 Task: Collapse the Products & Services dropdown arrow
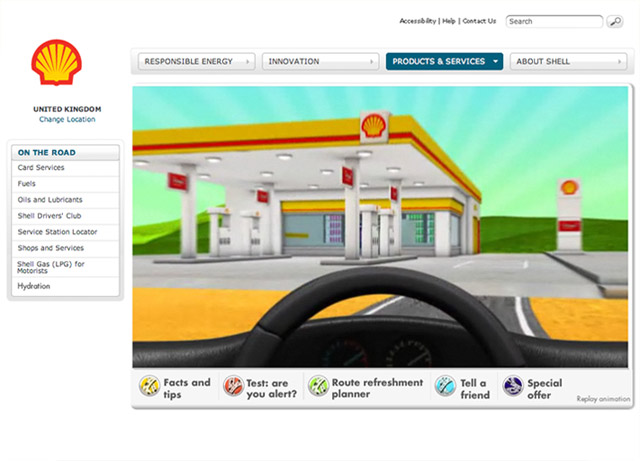[x=494, y=61]
